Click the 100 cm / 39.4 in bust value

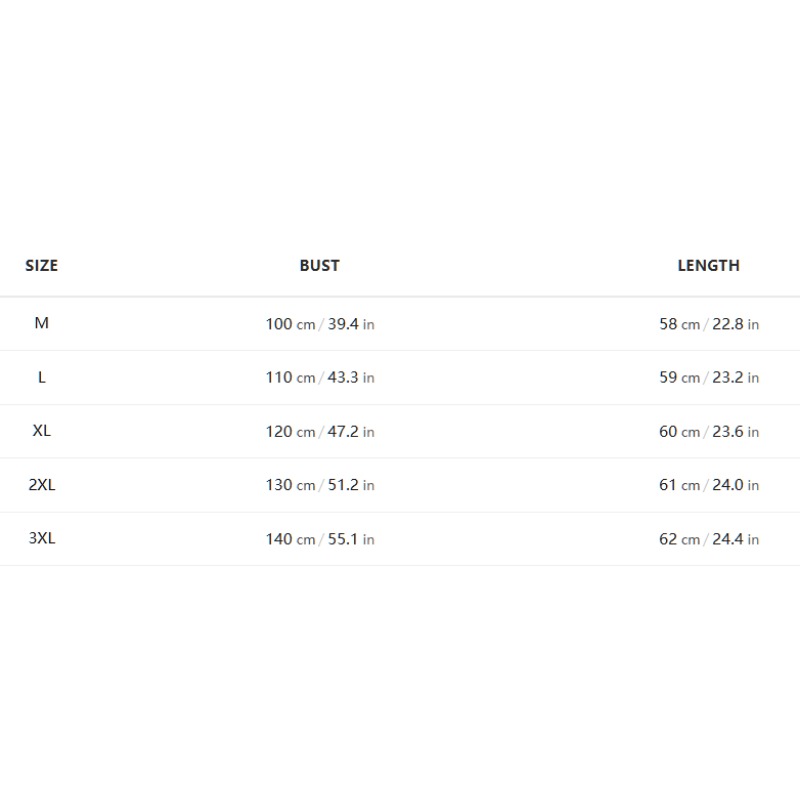click(x=320, y=324)
